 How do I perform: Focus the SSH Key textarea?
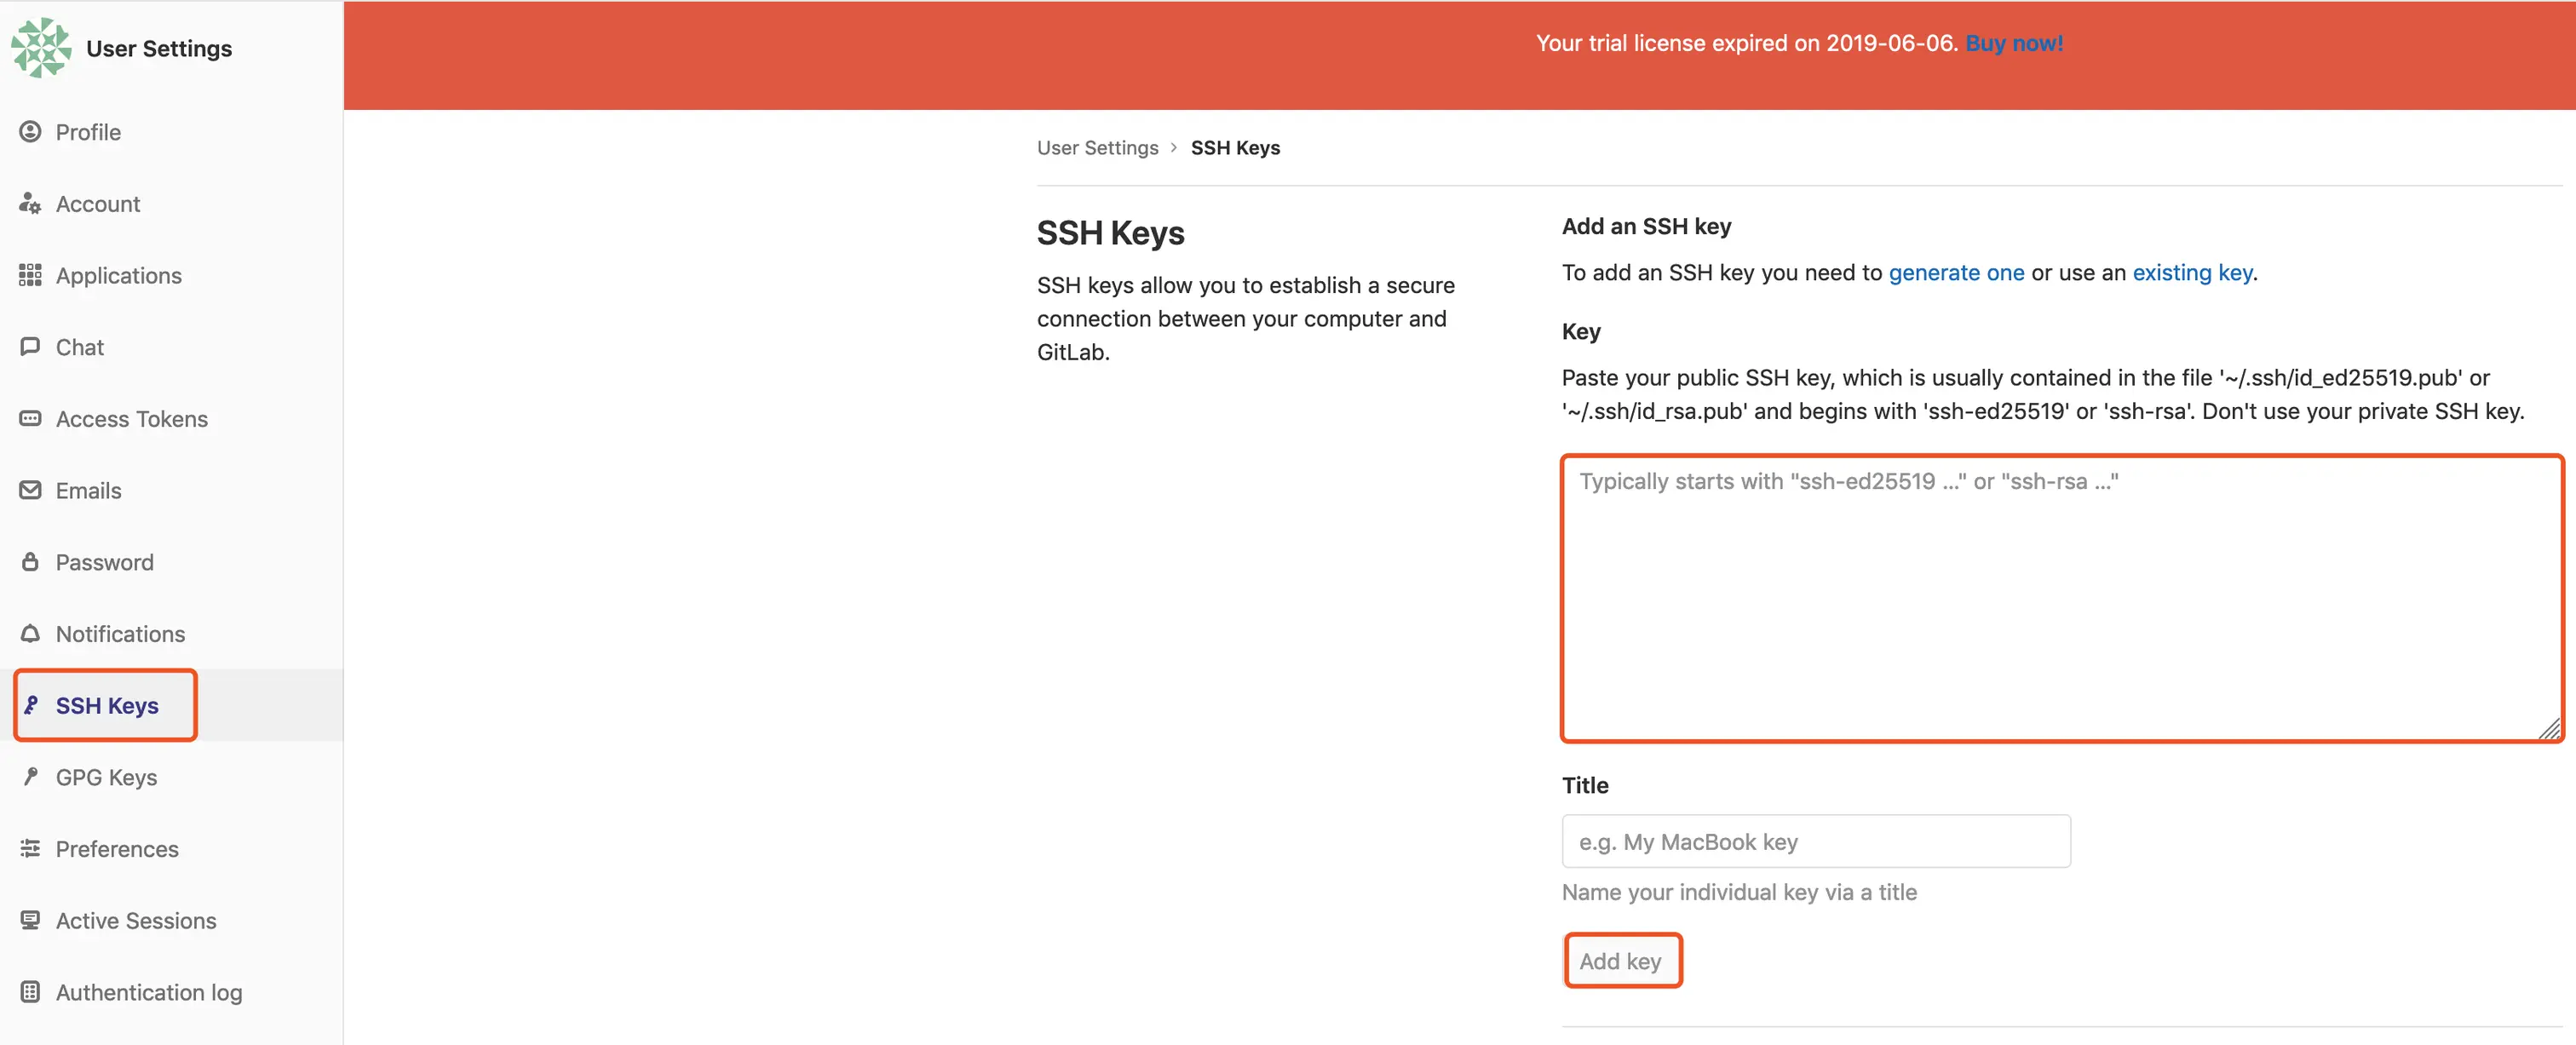click(x=2060, y=598)
